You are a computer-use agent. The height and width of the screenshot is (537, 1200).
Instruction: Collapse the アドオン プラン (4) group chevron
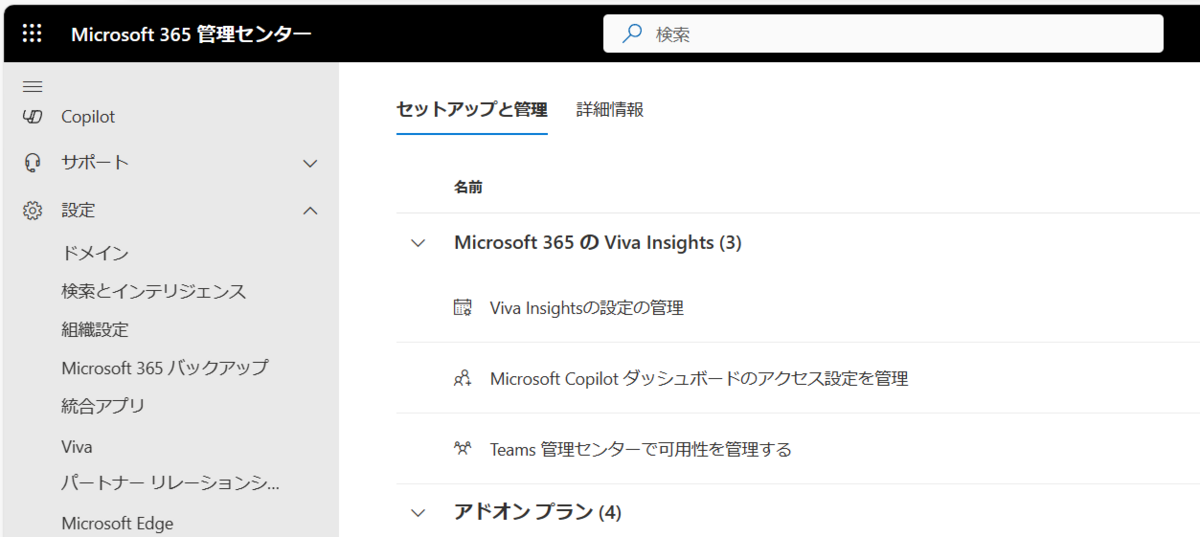(x=418, y=513)
